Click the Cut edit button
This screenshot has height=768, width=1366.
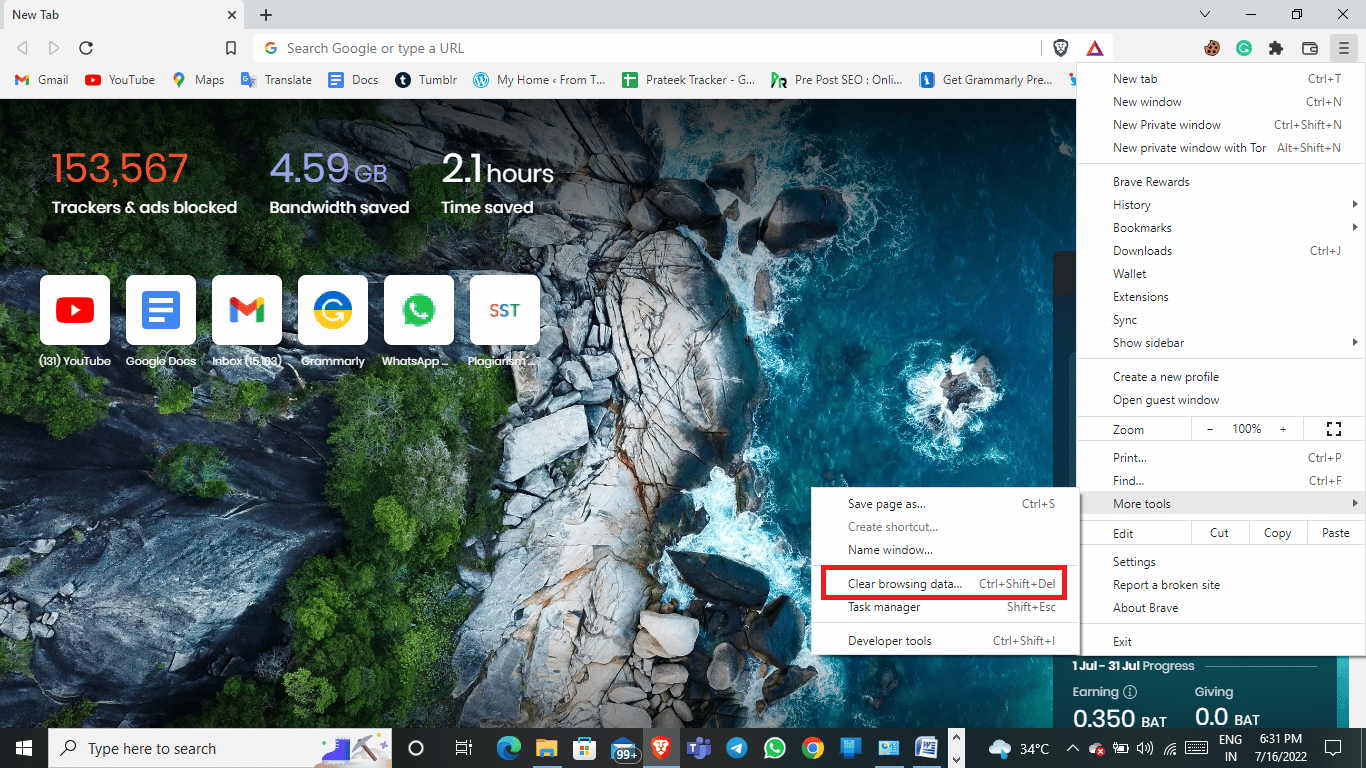[x=1219, y=533]
